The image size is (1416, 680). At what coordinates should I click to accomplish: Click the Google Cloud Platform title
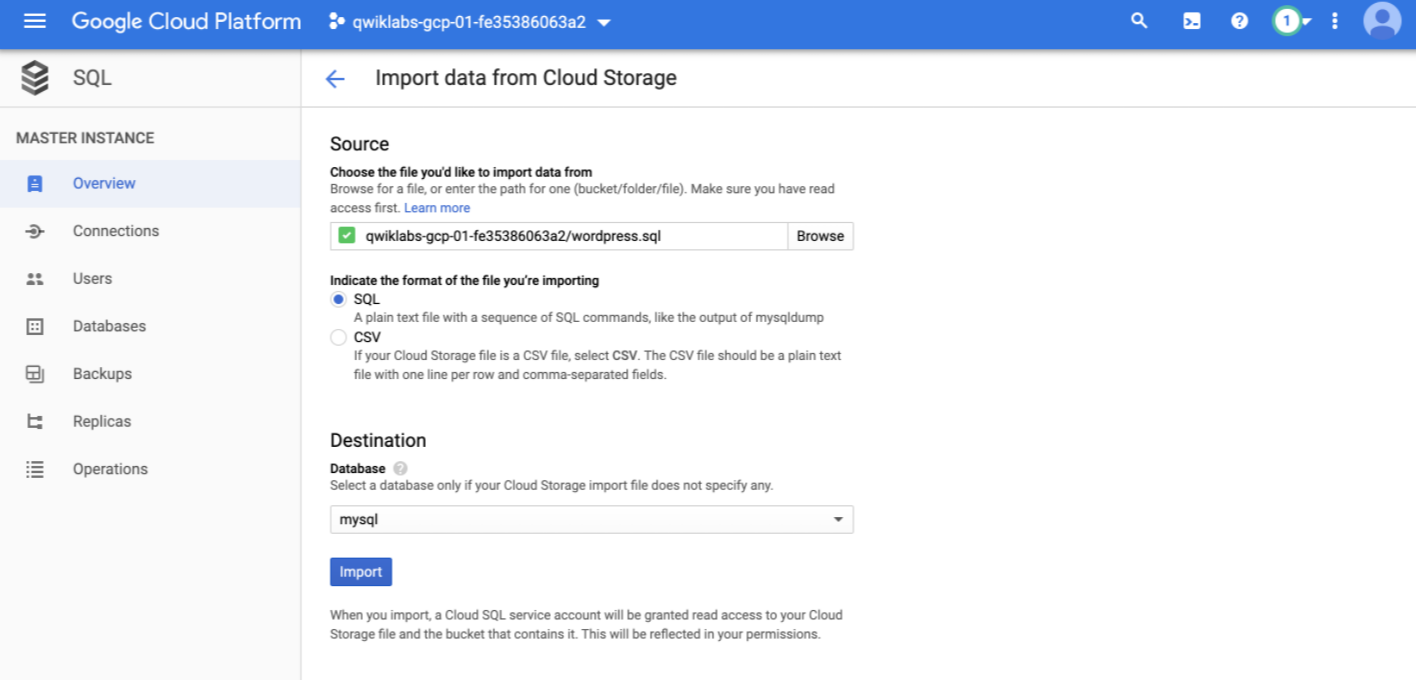tap(186, 21)
